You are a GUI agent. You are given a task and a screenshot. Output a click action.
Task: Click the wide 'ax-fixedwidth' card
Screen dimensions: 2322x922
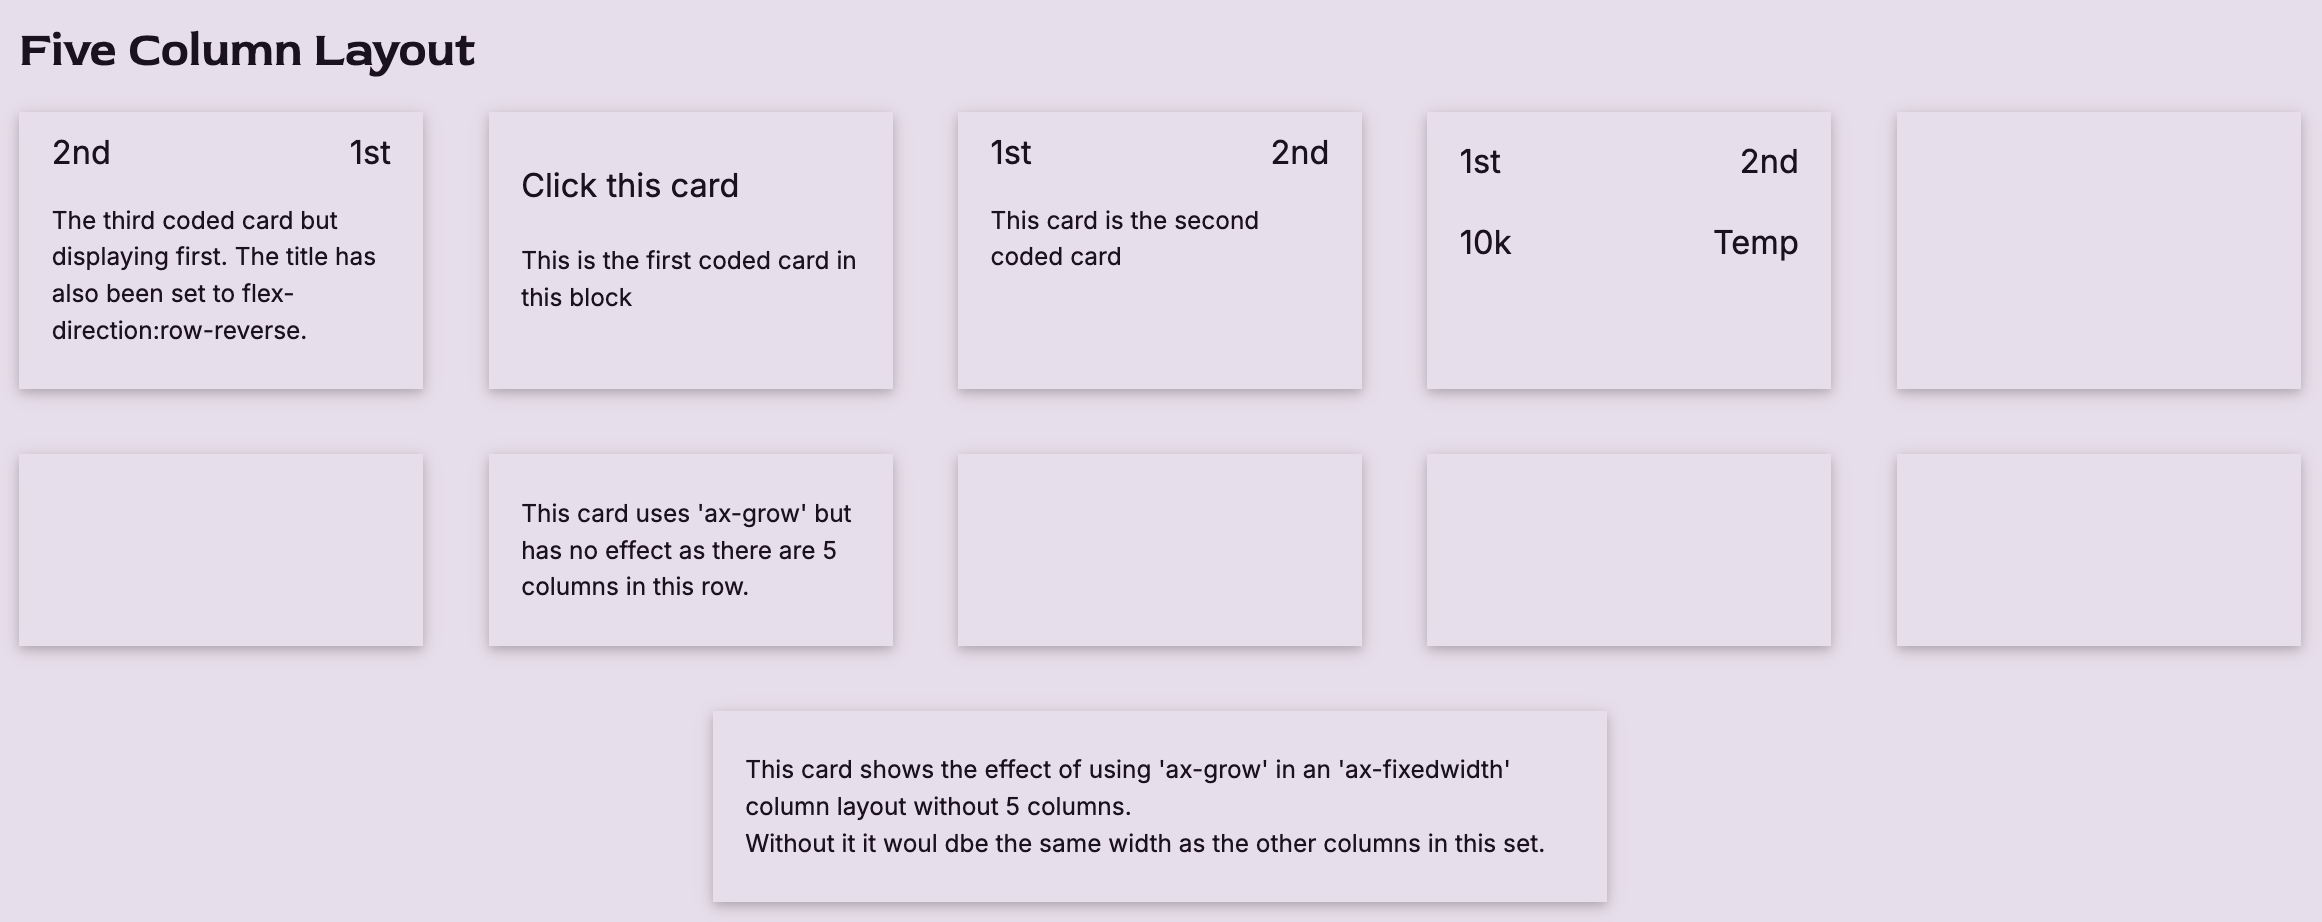1159,806
